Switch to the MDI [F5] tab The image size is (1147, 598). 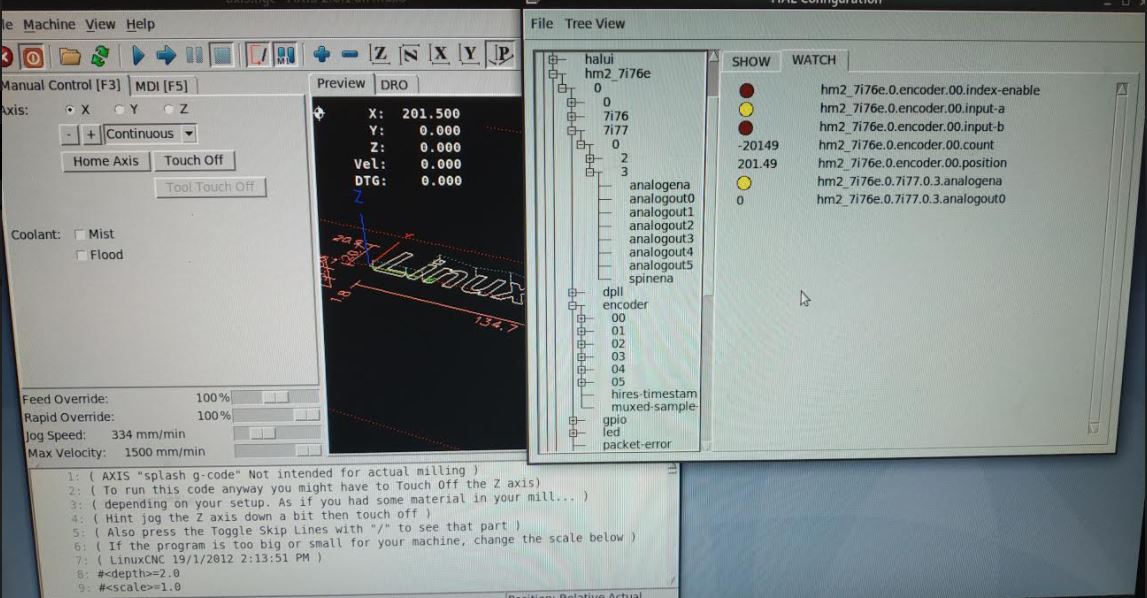click(x=162, y=86)
